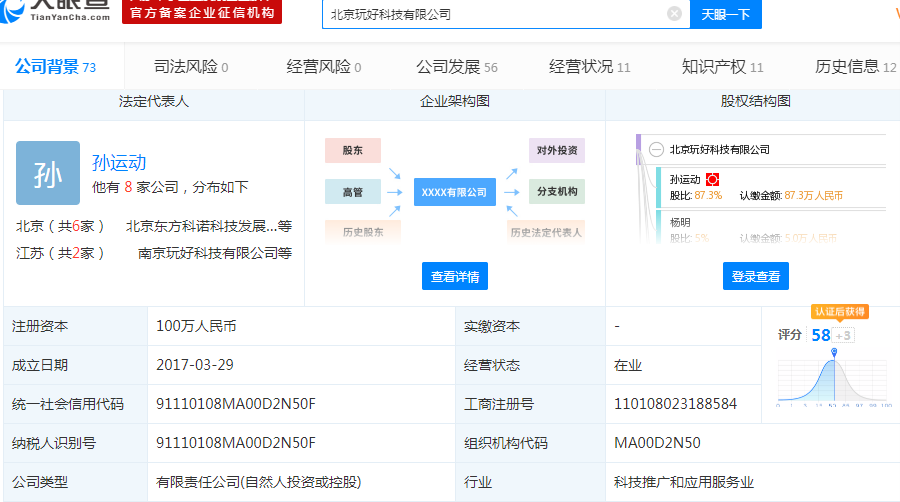Click the 对外投资 box in diagram
The width and height of the screenshot is (900, 502).
click(x=557, y=150)
